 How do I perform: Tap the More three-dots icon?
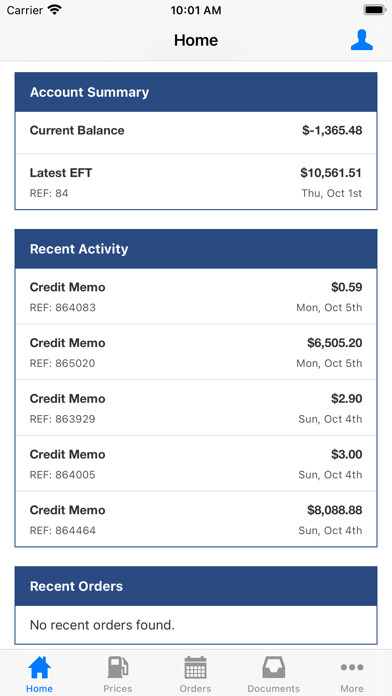pyautogui.click(x=352, y=667)
